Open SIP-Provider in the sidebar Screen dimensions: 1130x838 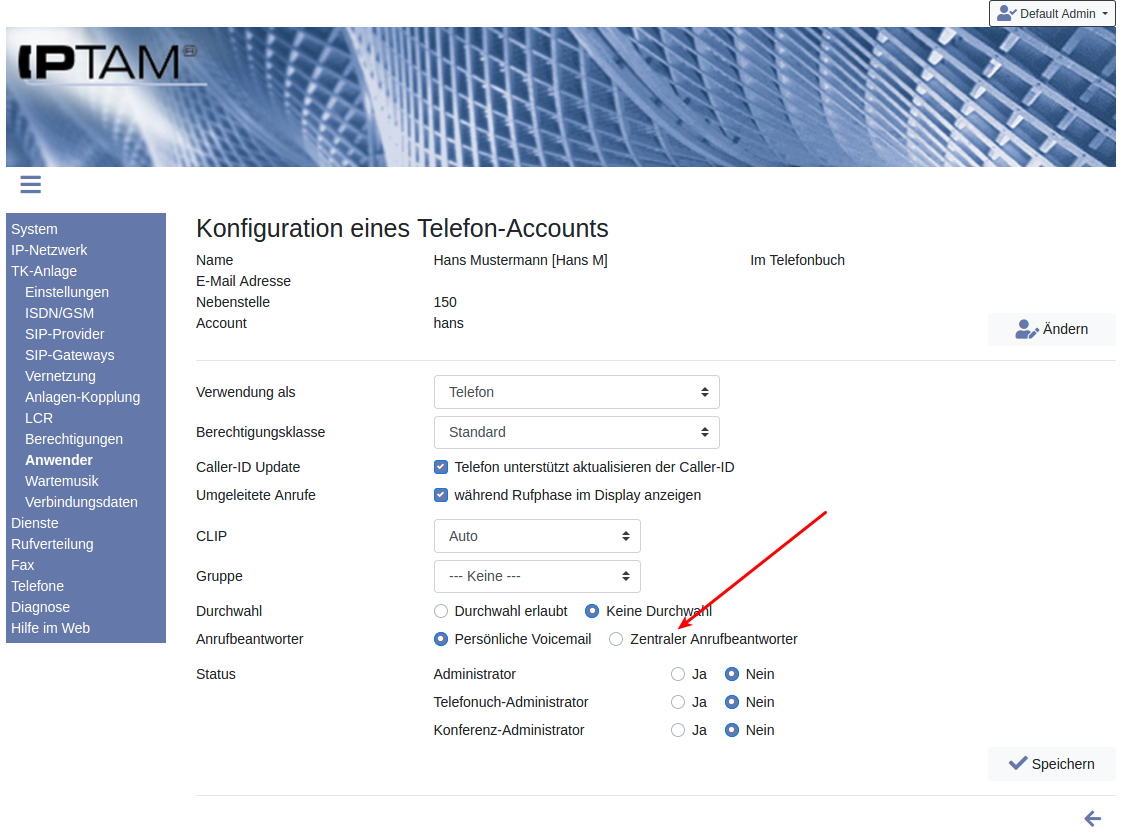pos(64,334)
